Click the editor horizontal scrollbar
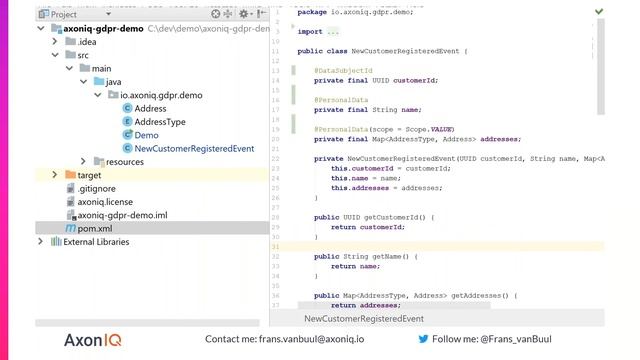Image resolution: width=640 pixels, height=360 pixels. (x=394, y=305)
